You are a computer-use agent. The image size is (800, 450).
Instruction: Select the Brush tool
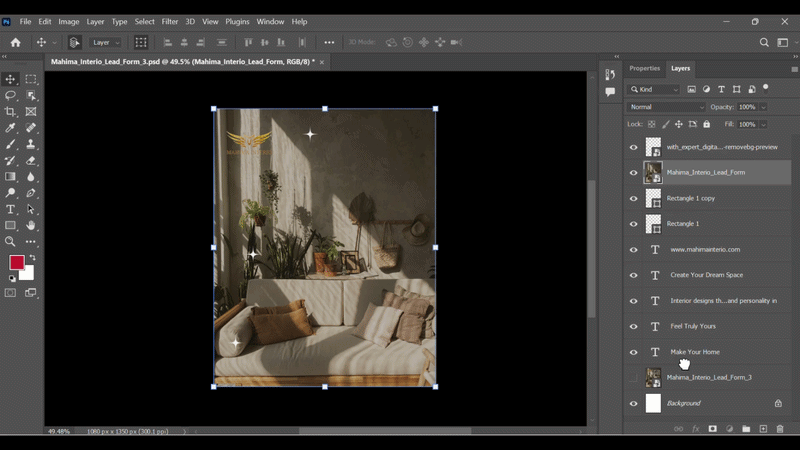[11, 144]
